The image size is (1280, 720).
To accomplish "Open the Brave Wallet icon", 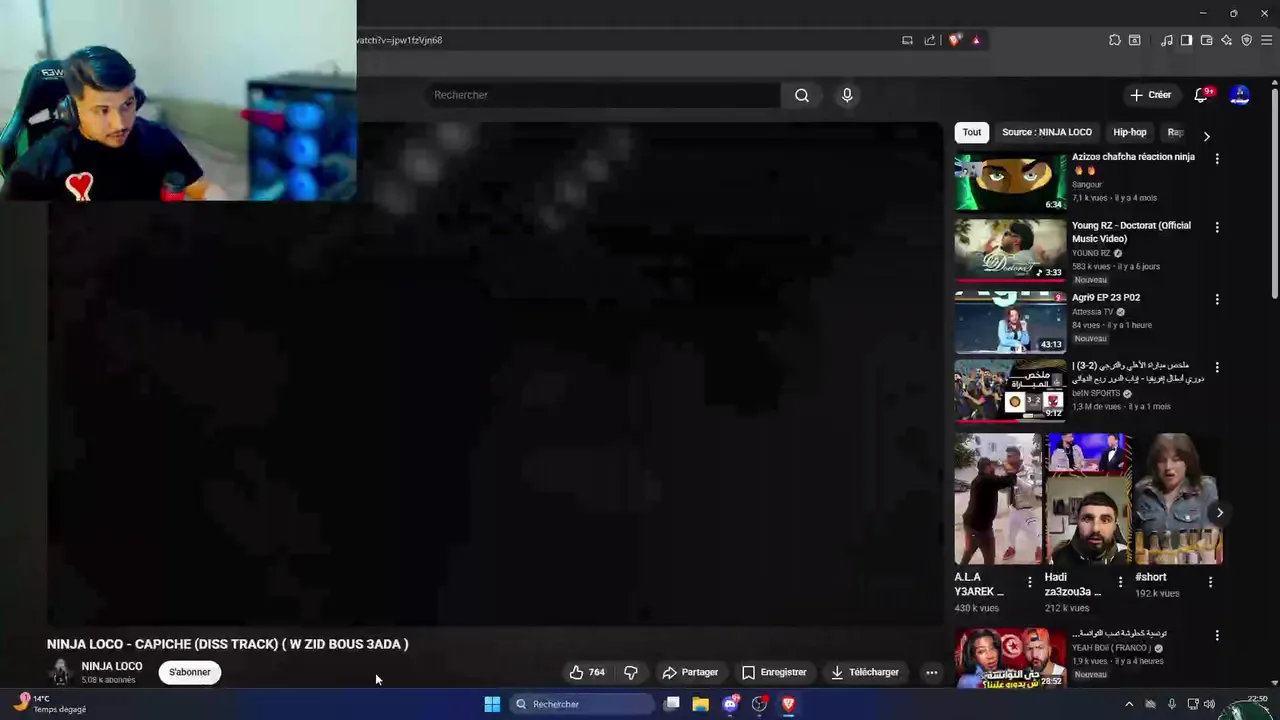I will pyautogui.click(x=1207, y=40).
